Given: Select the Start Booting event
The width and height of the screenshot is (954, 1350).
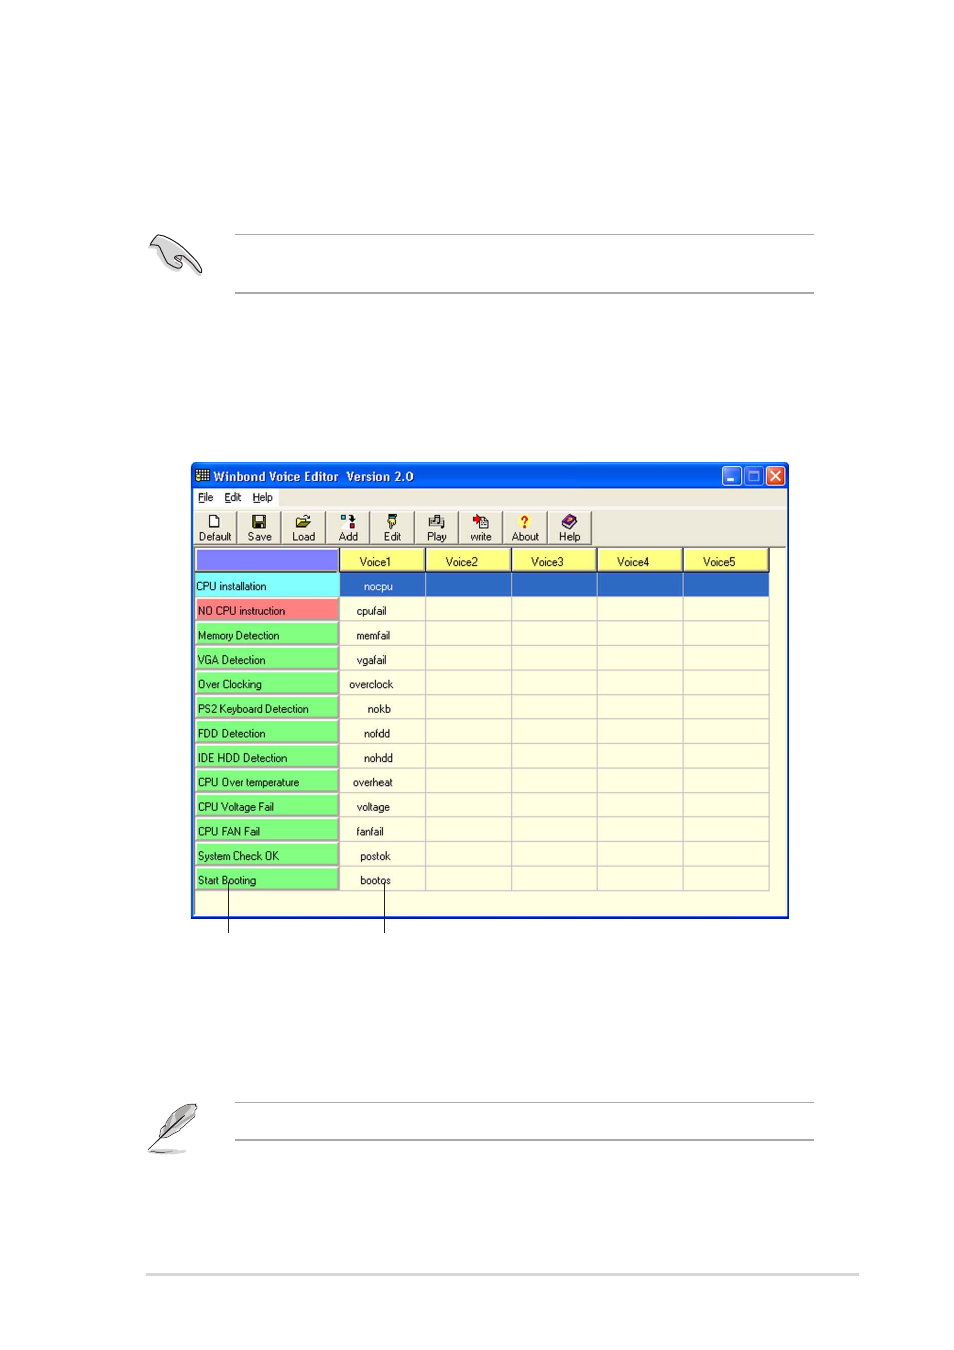Looking at the screenshot, I should tap(267, 880).
